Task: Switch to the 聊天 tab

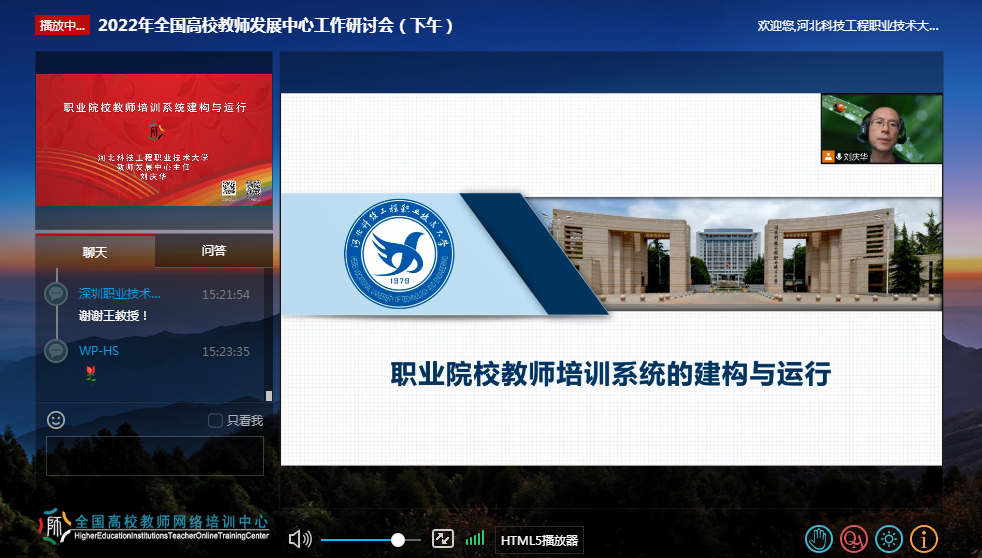Action: (x=95, y=252)
